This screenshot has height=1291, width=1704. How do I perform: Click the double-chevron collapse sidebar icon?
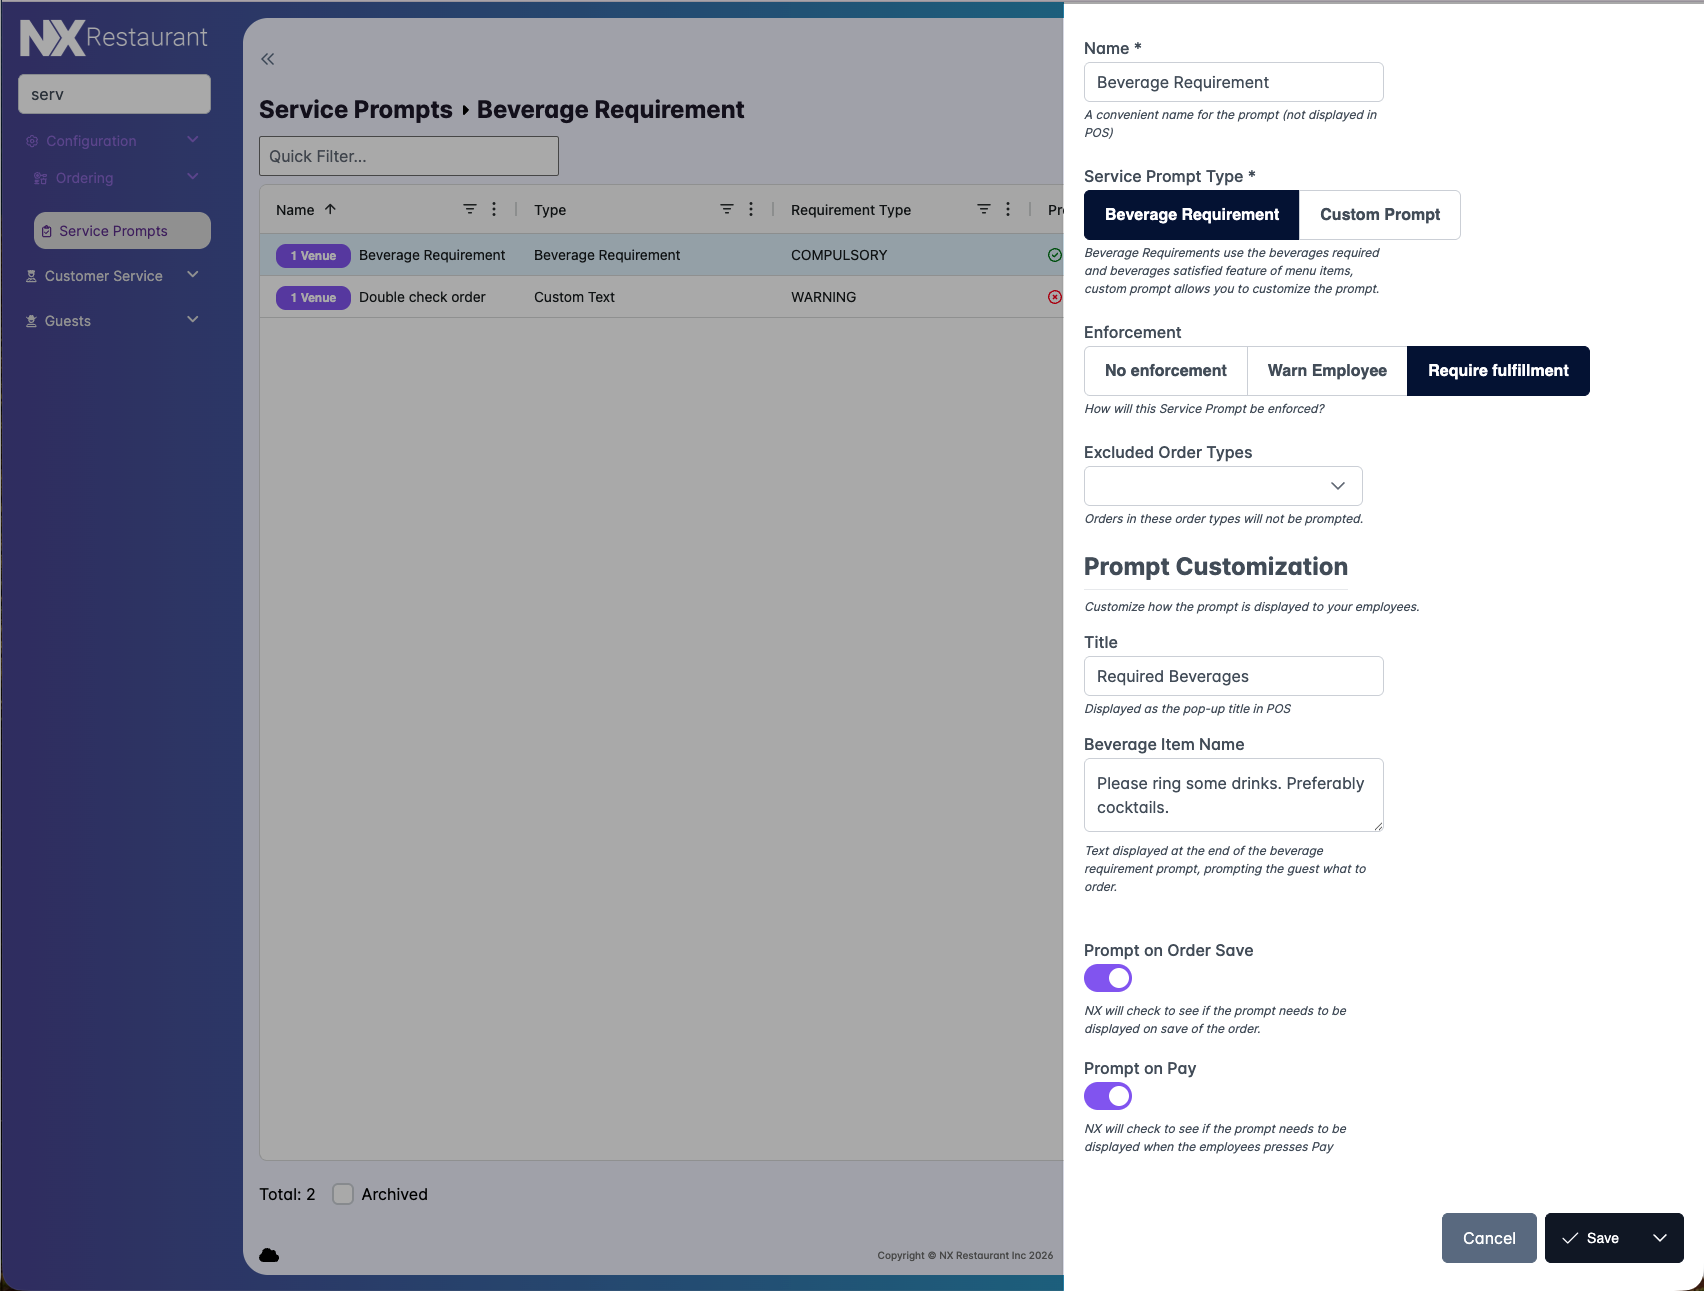coord(268,59)
